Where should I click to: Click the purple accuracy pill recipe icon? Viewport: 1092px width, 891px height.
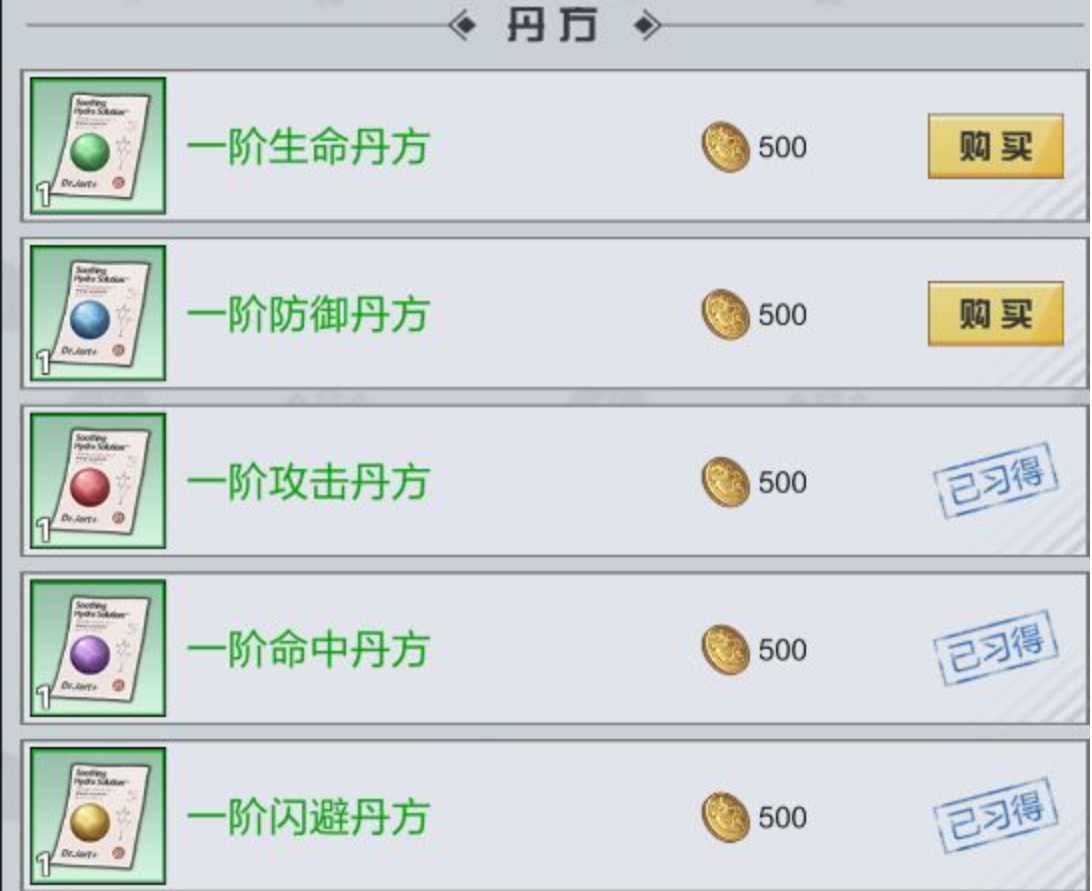(98, 648)
